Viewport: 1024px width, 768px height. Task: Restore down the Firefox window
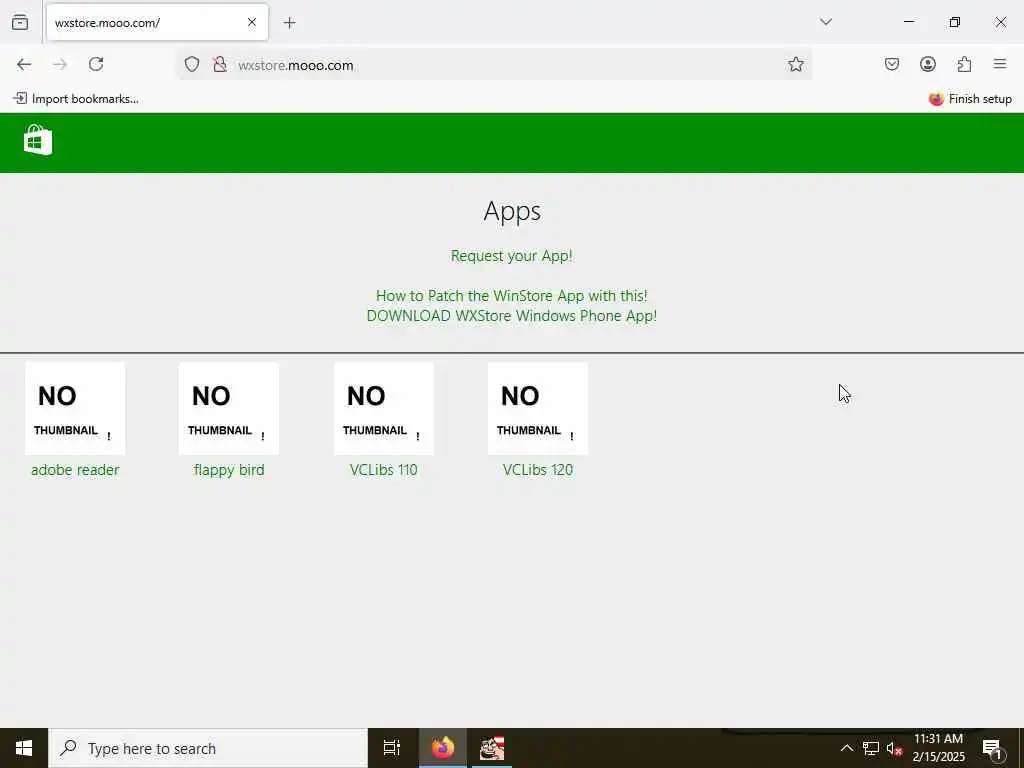pos(955,22)
